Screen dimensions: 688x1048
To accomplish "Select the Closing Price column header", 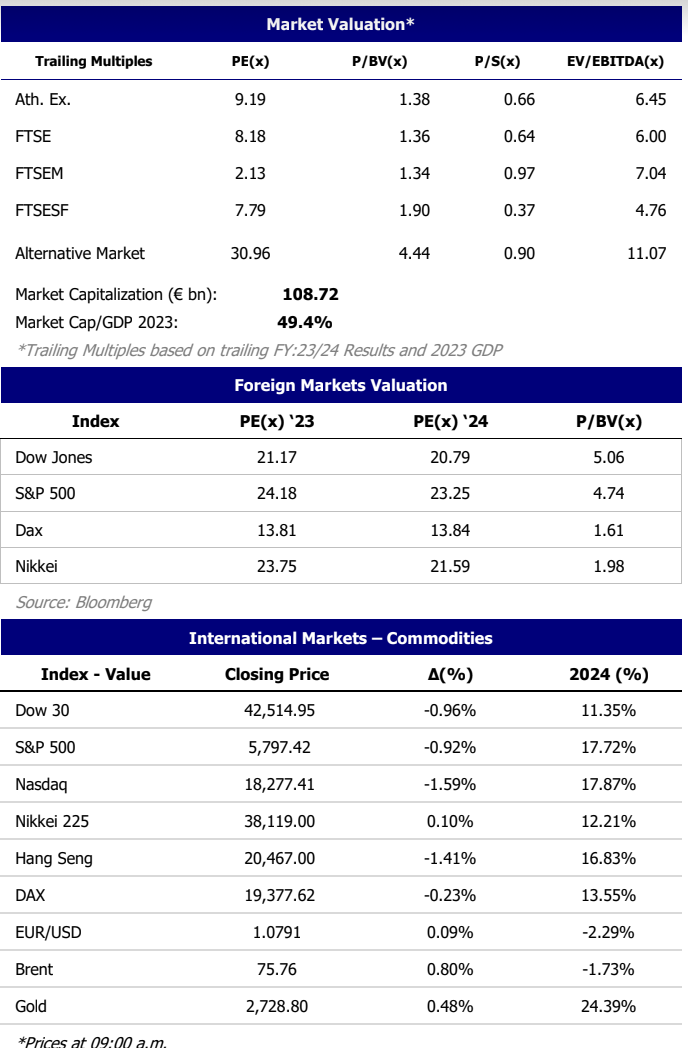I will click(x=277, y=674).
